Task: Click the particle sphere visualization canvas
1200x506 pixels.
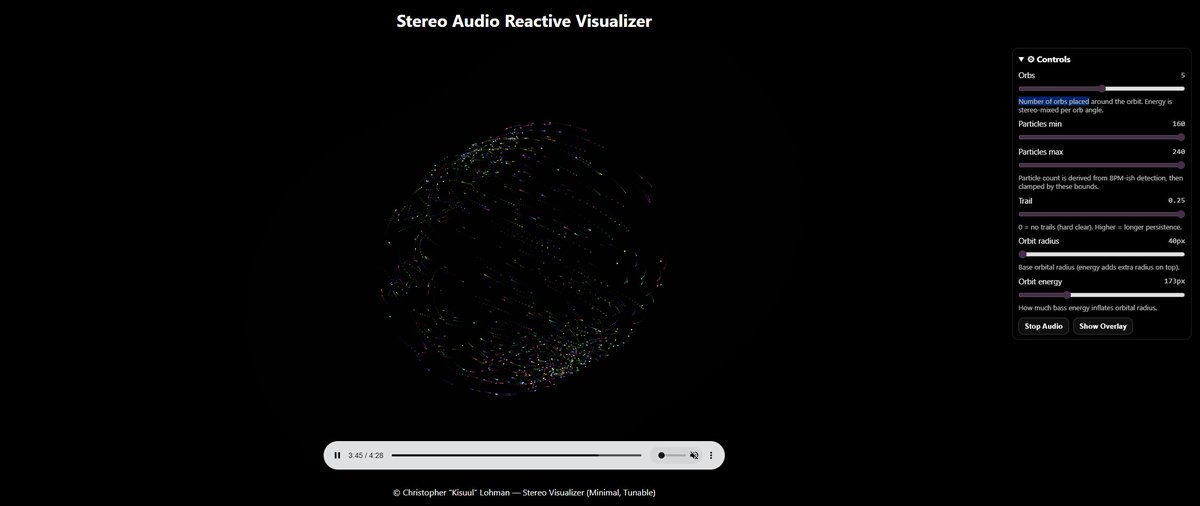Action: point(524,258)
